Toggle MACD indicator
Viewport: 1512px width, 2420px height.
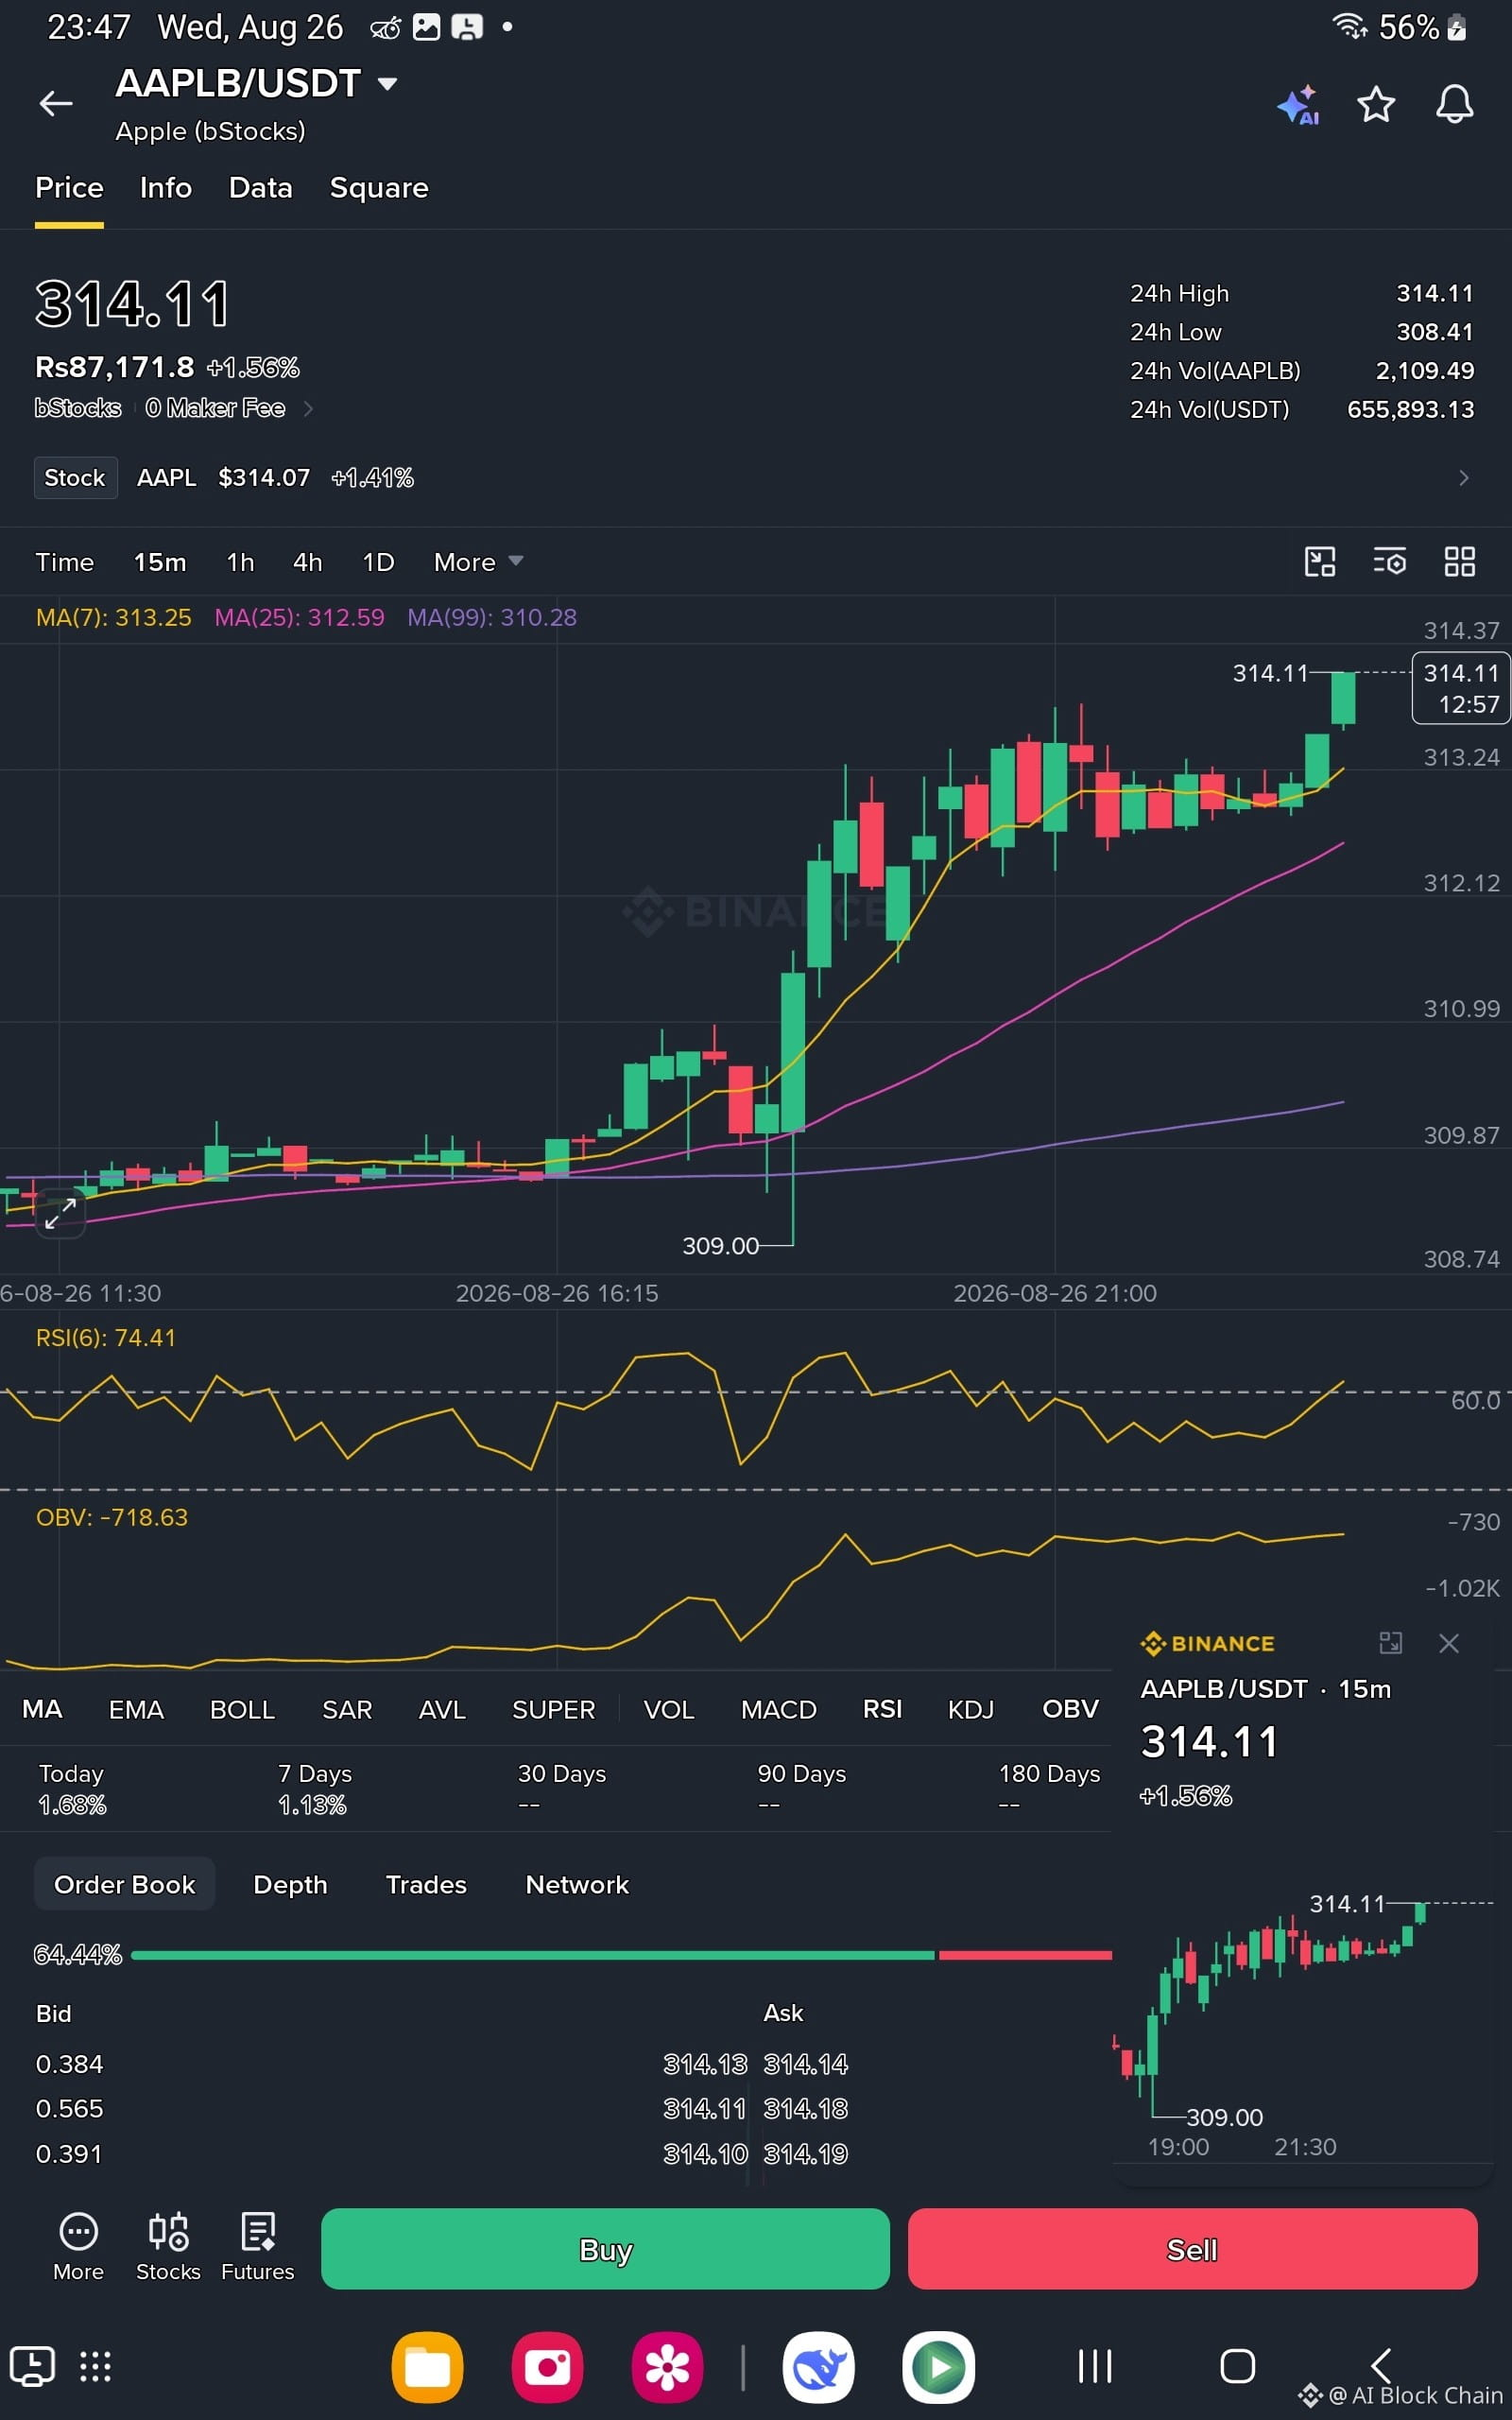pyautogui.click(x=778, y=1709)
